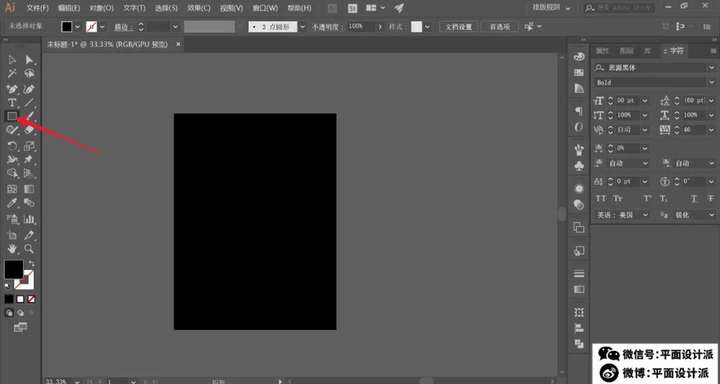Select the Zoom magnifier tool
This screenshot has height=384, width=720.
[29, 249]
